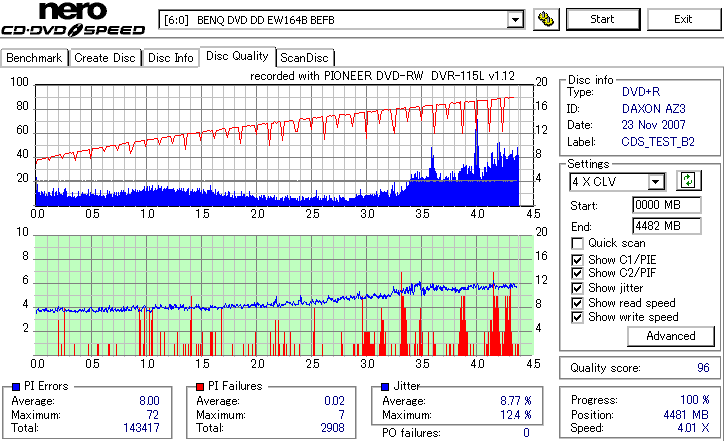Image resolution: width=724 pixels, height=441 pixels.
Task: Click the blue PI Errors legend square
Action: click(x=16, y=387)
